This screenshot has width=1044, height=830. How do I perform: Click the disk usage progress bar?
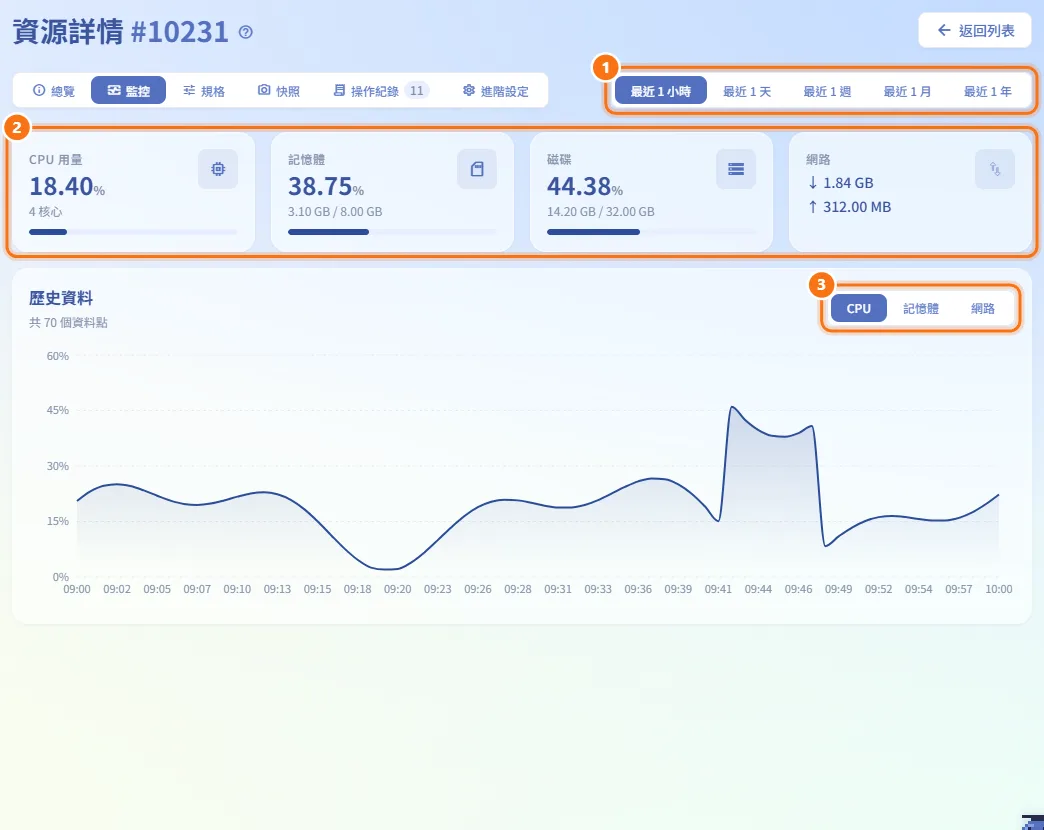[651, 232]
